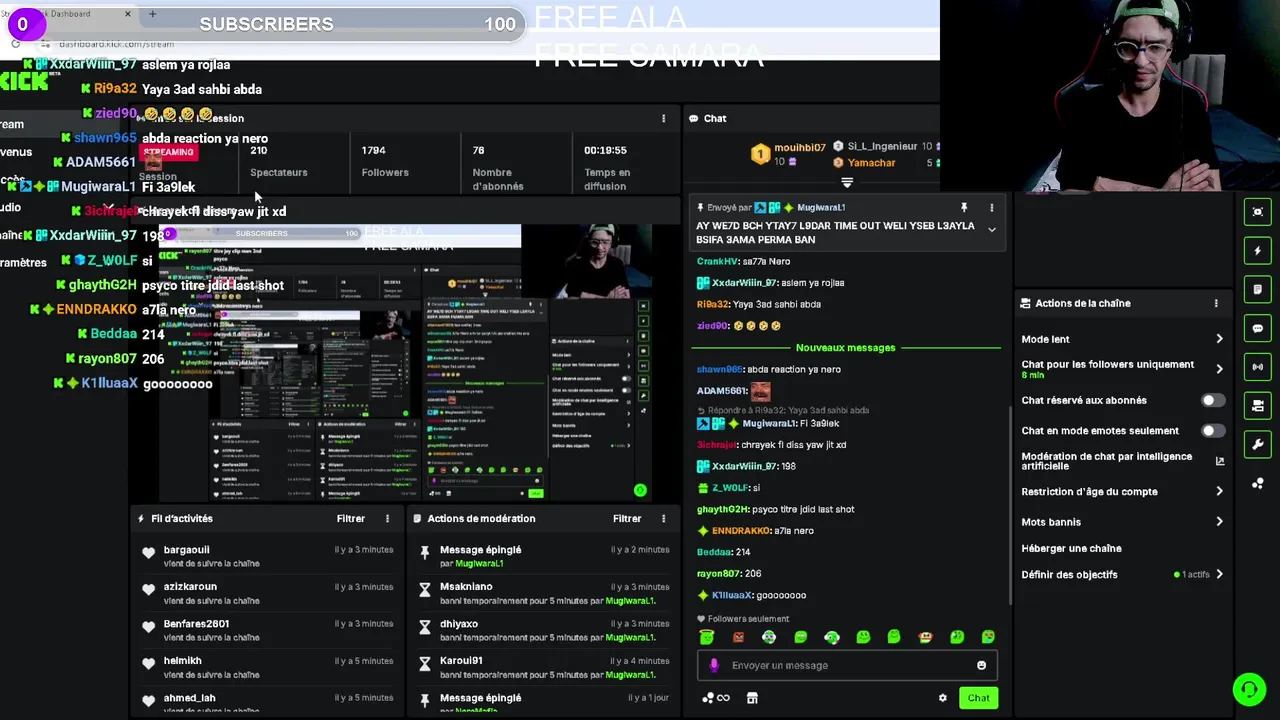
Task: Open user dhiyaxo in moderation list
Action: pyautogui.click(x=459, y=624)
